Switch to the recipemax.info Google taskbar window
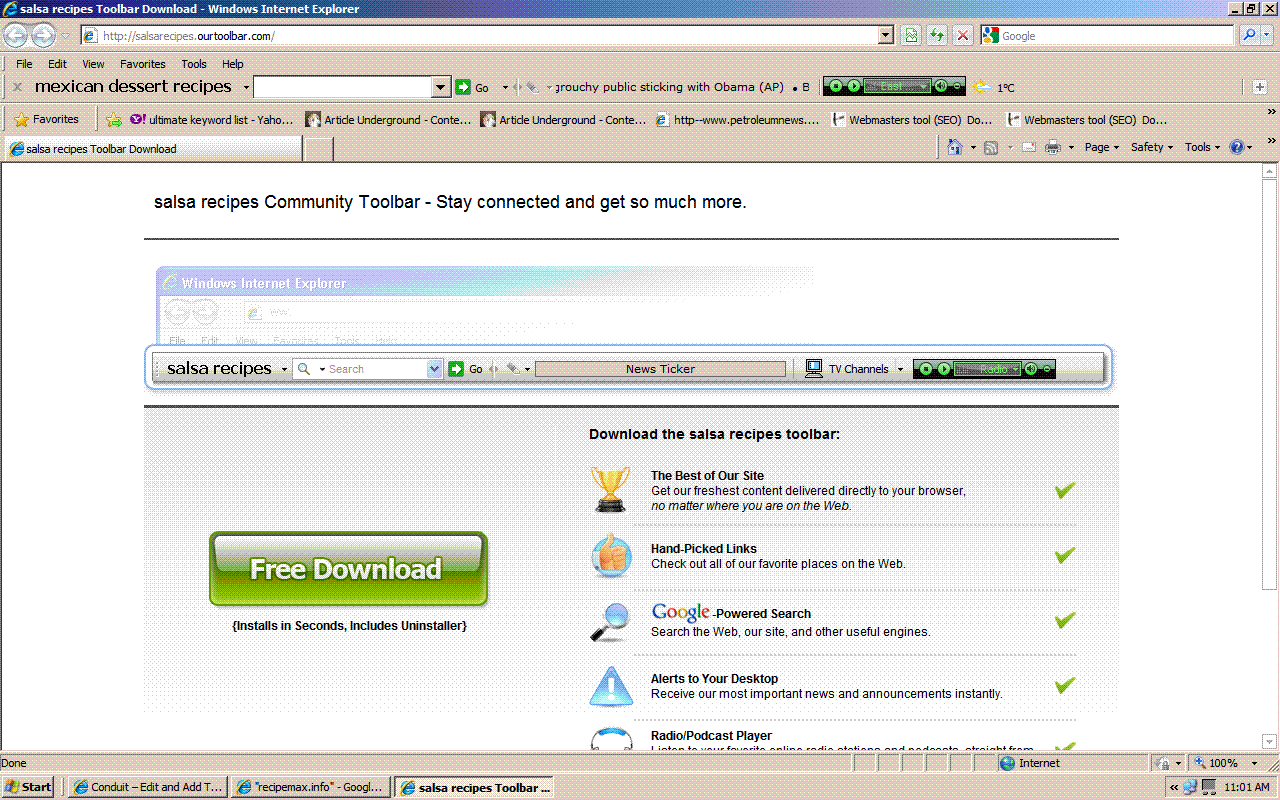 pos(310,787)
